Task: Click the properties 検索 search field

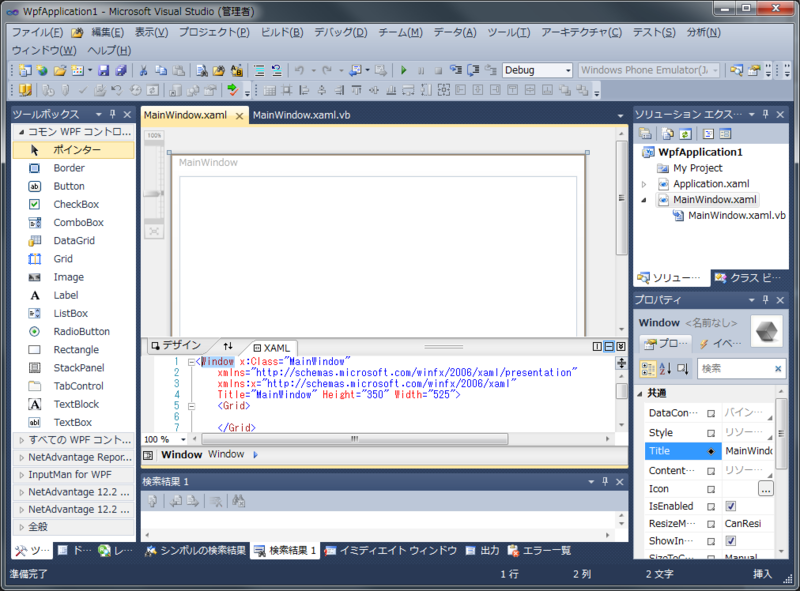Action: tap(735, 368)
